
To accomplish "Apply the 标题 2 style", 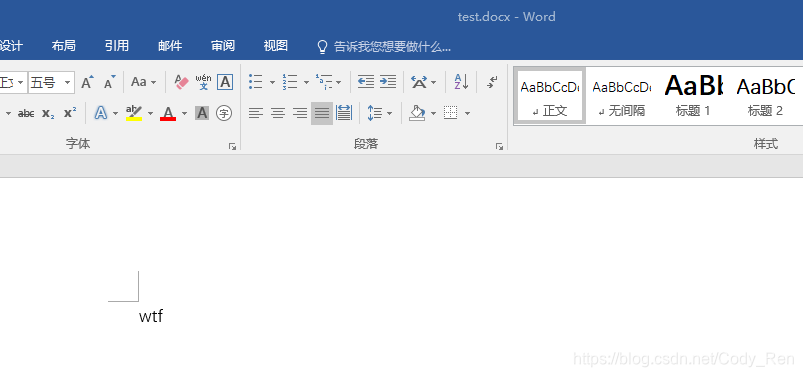I will click(x=765, y=96).
